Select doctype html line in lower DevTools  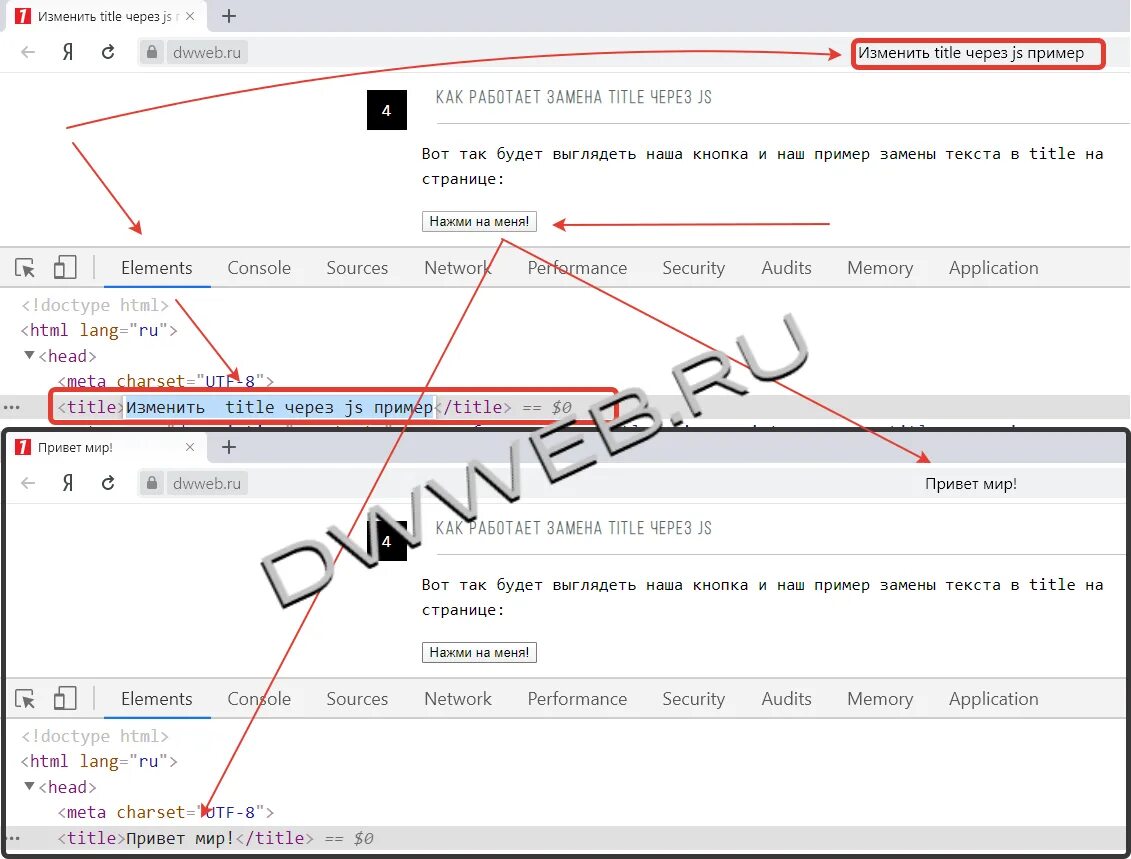[94, 736]
